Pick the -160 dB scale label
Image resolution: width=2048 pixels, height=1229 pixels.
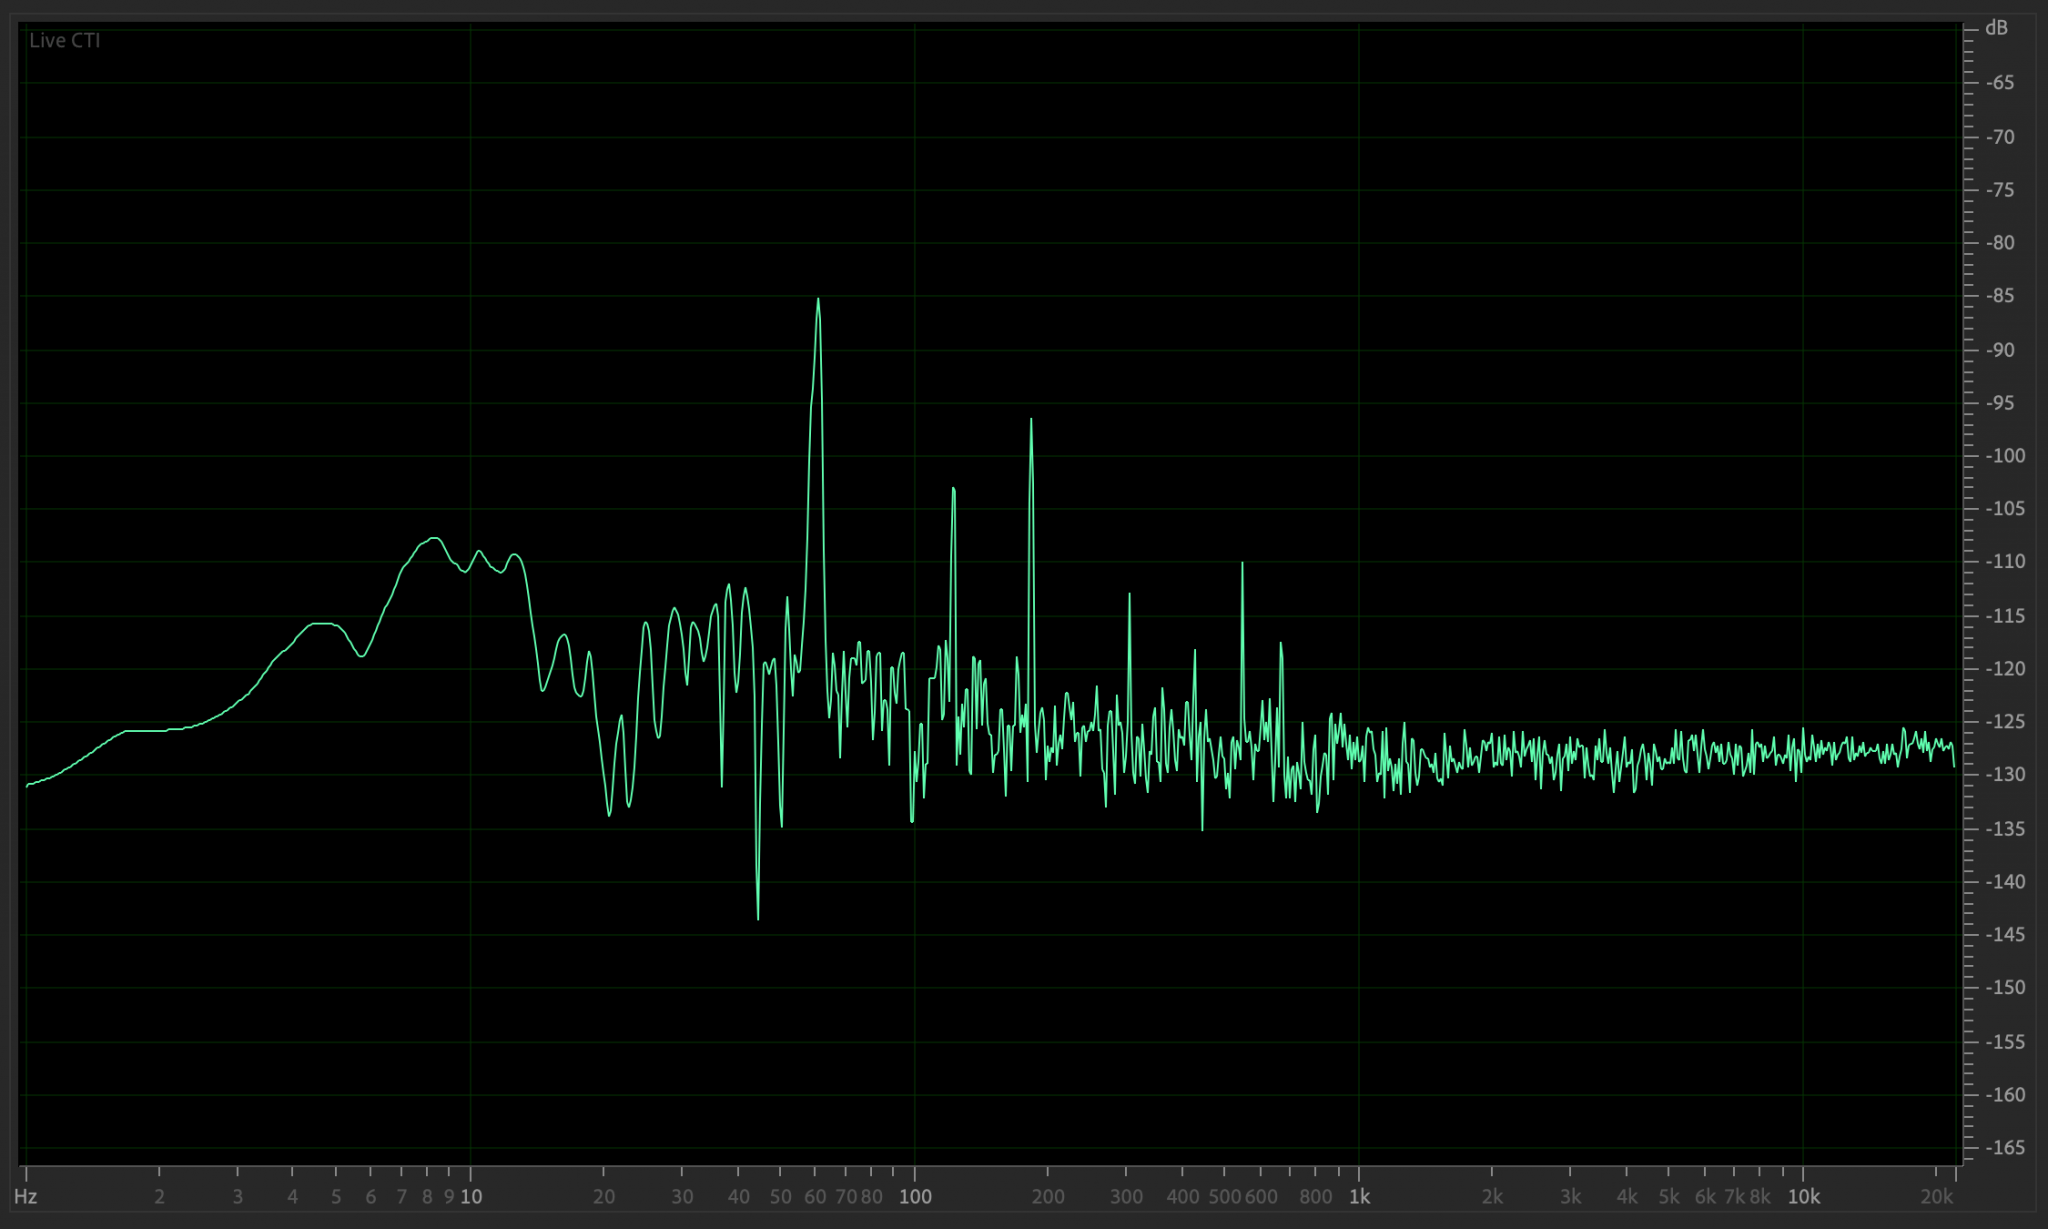2004,1095
